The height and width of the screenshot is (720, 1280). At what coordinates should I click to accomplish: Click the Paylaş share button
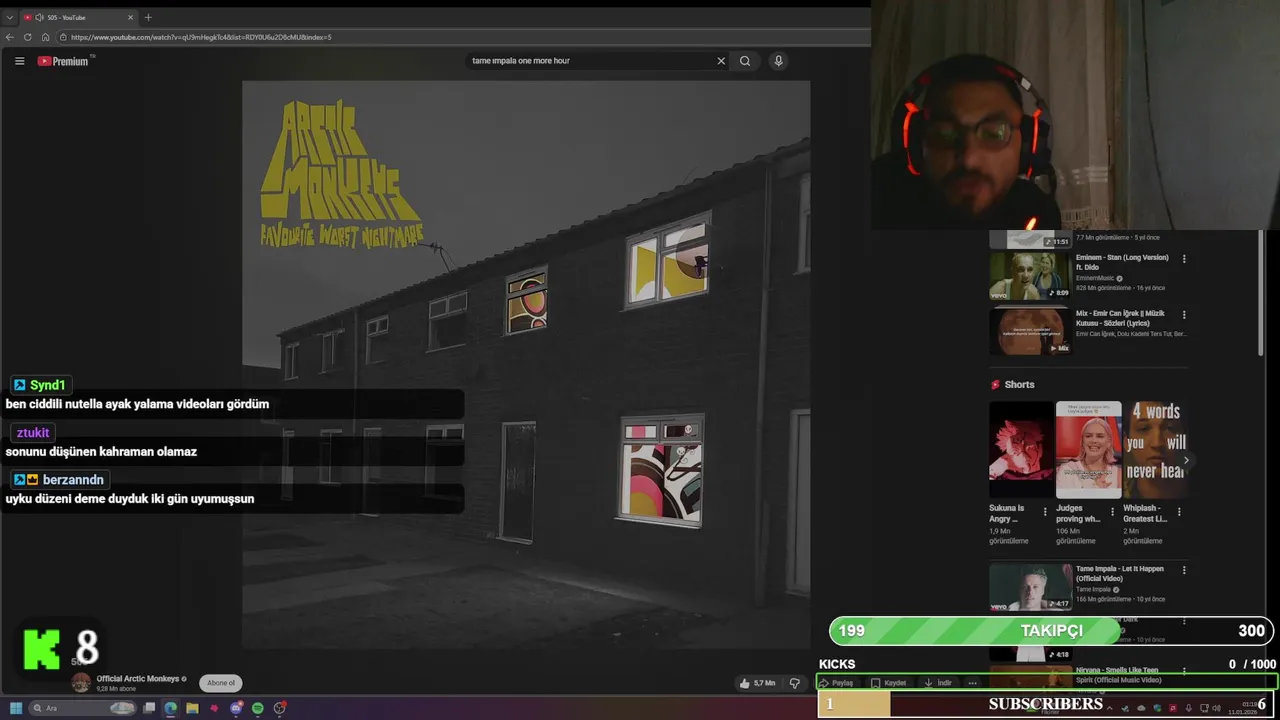(837, 683)
